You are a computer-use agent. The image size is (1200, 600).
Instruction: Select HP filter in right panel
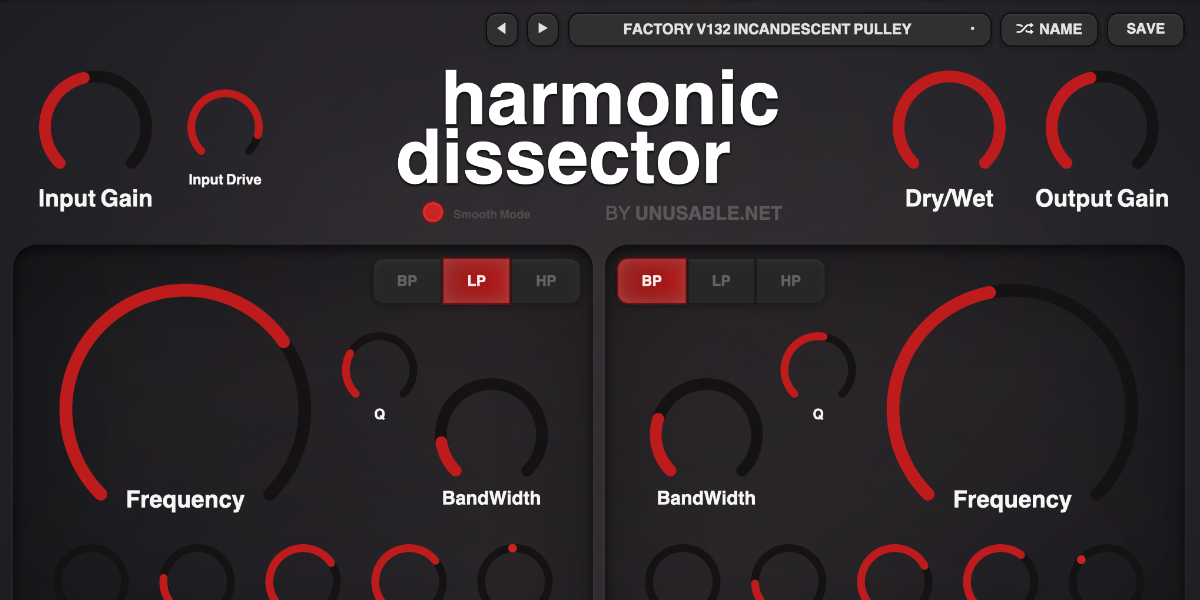click(x=790, y=281)
